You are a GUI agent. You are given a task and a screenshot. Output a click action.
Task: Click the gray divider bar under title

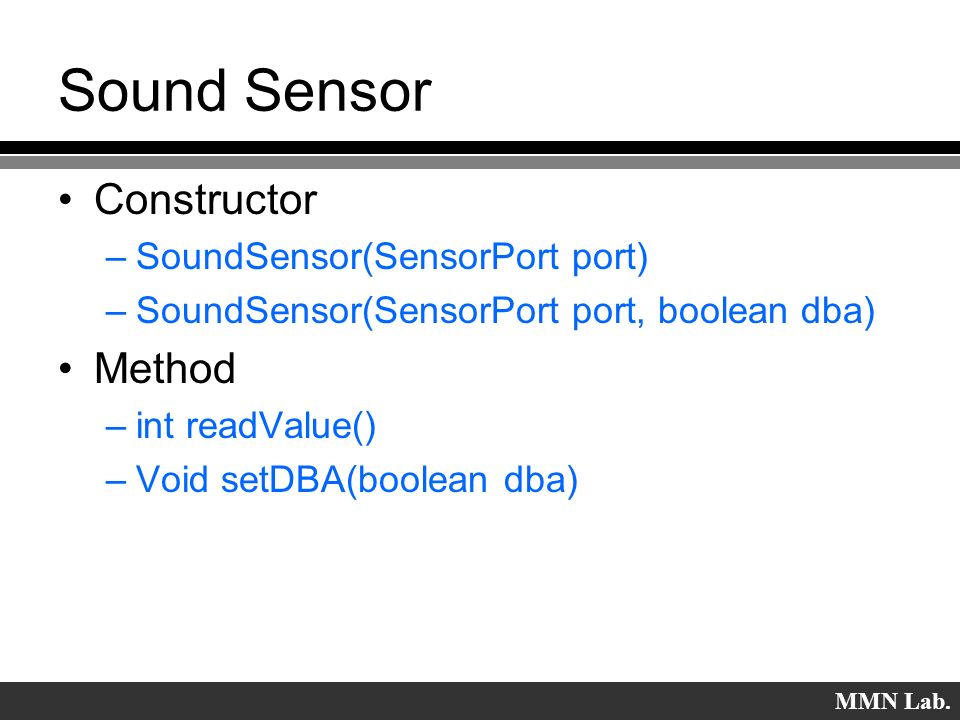point(480,162)
